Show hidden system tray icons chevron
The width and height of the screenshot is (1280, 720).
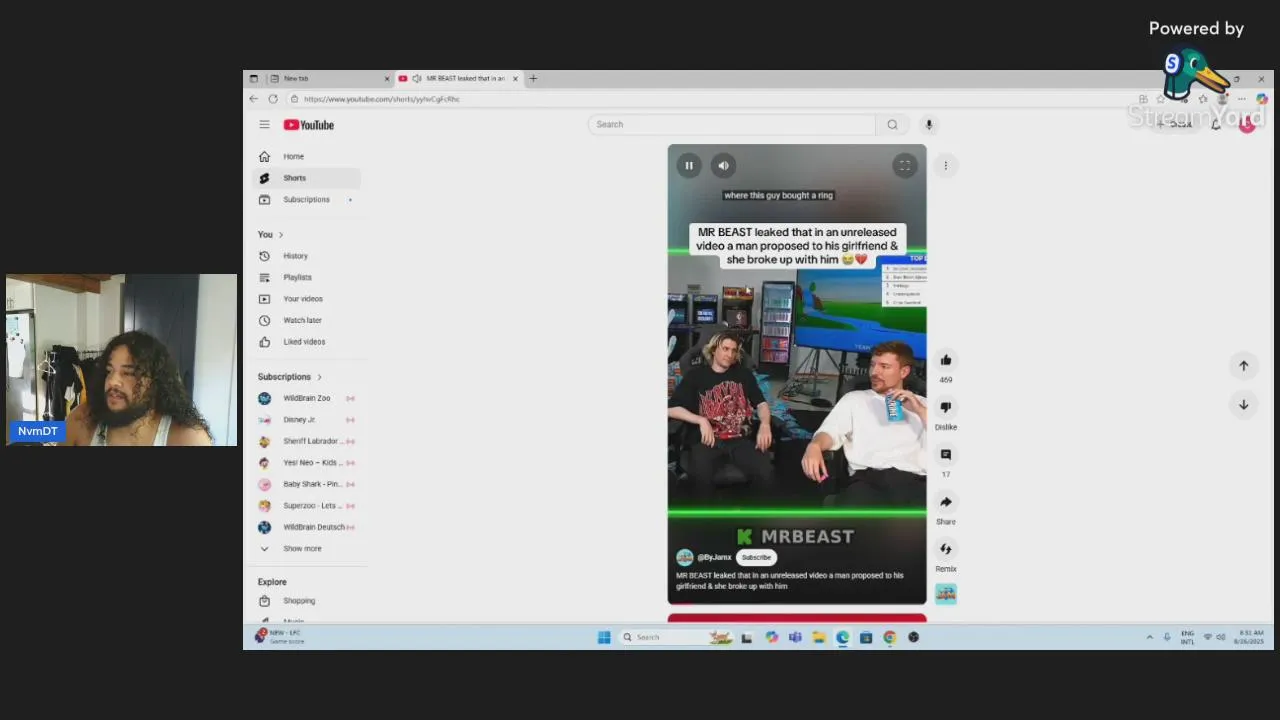click(1149, 637)
